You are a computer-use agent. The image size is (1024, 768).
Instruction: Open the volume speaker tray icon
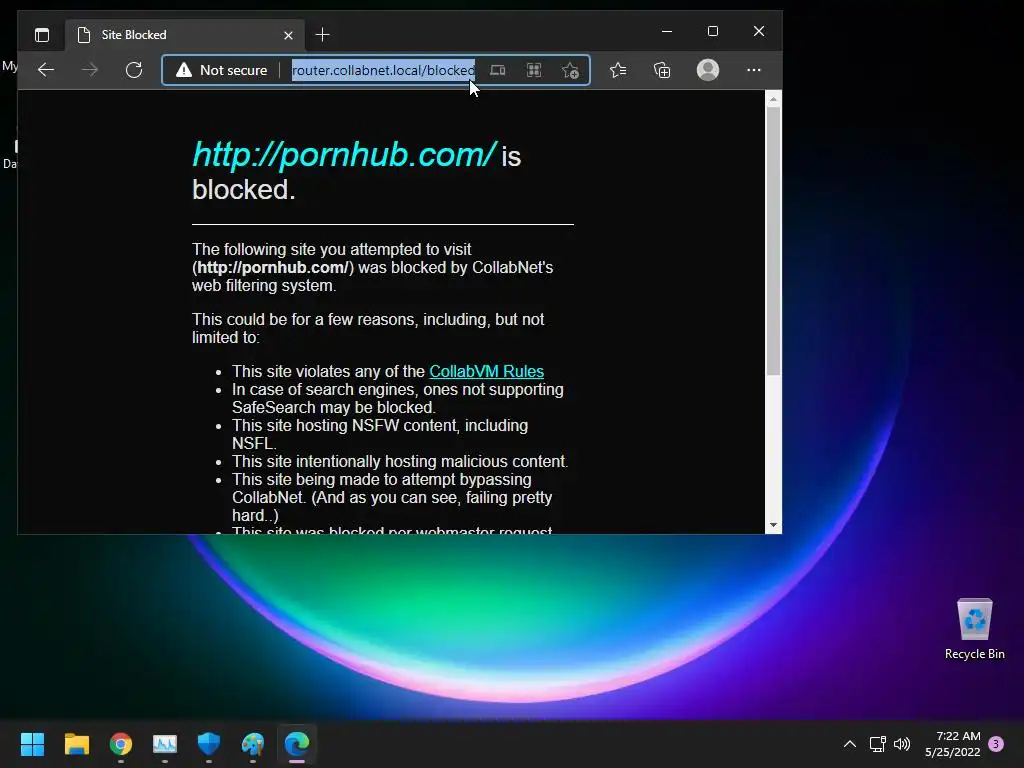(x=902, y=744)
